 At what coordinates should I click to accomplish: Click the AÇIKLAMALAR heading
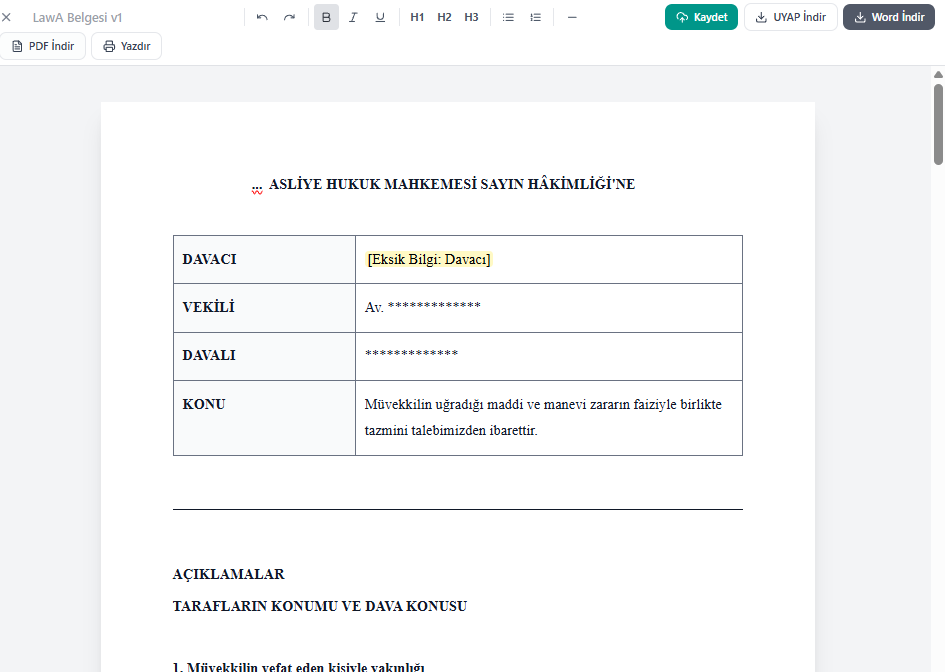[228, 574]
